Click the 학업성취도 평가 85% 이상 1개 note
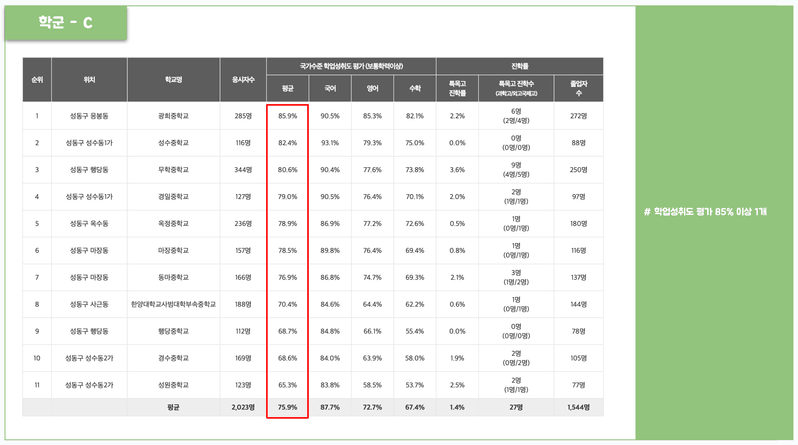798x445 pixels. 717,212
